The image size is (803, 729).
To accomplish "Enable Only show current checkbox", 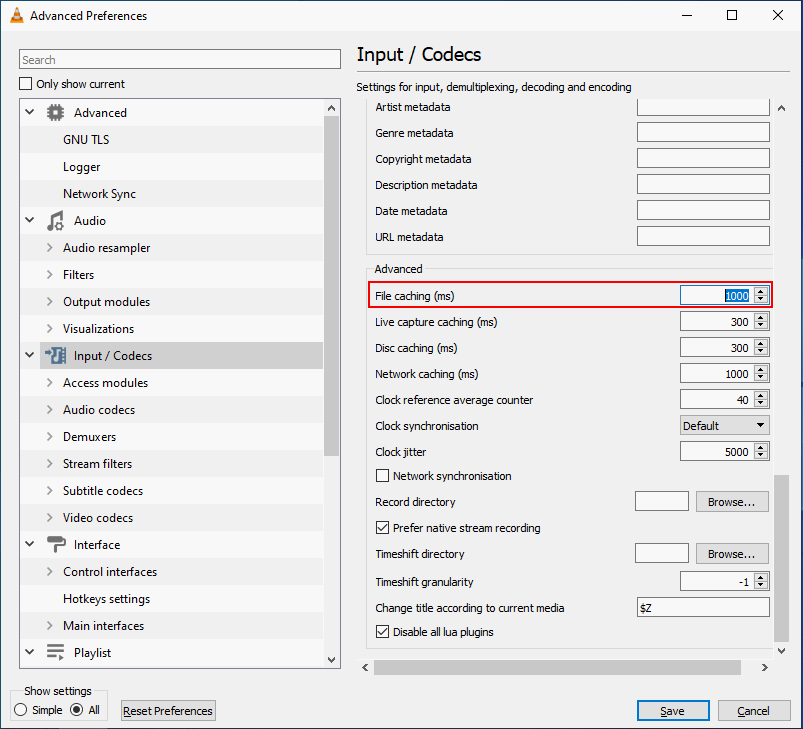I will pos(26,83).
